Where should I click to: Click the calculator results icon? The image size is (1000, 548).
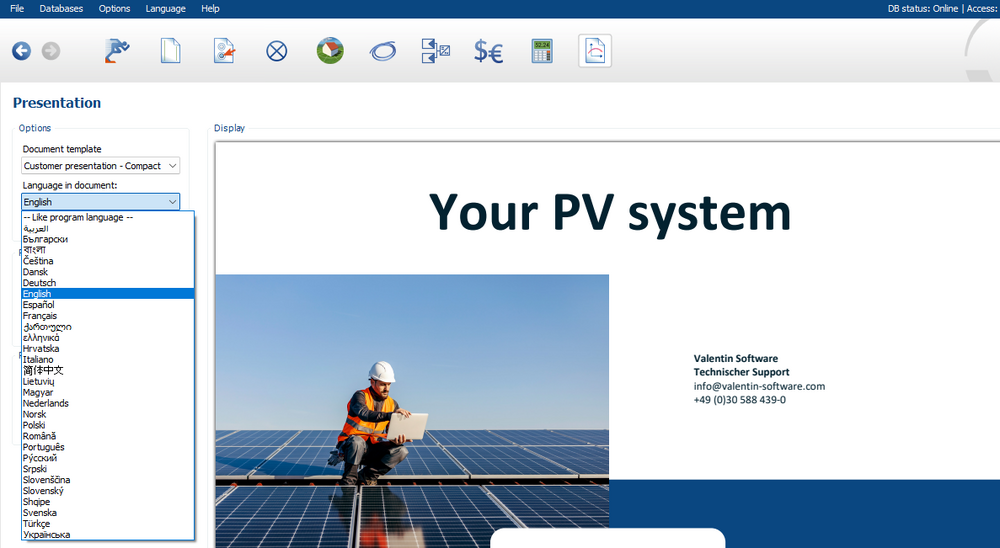pos(542,51)
